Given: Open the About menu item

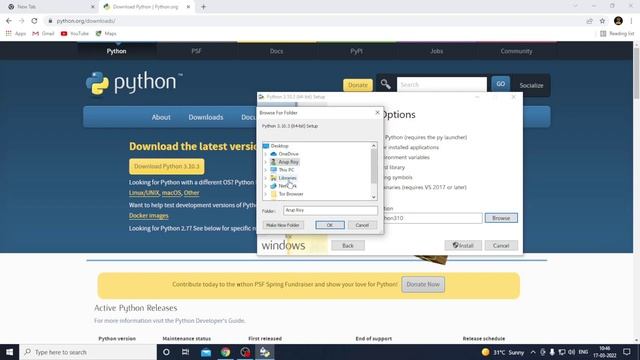Looking at the screenshot, I should click(161, 117).
